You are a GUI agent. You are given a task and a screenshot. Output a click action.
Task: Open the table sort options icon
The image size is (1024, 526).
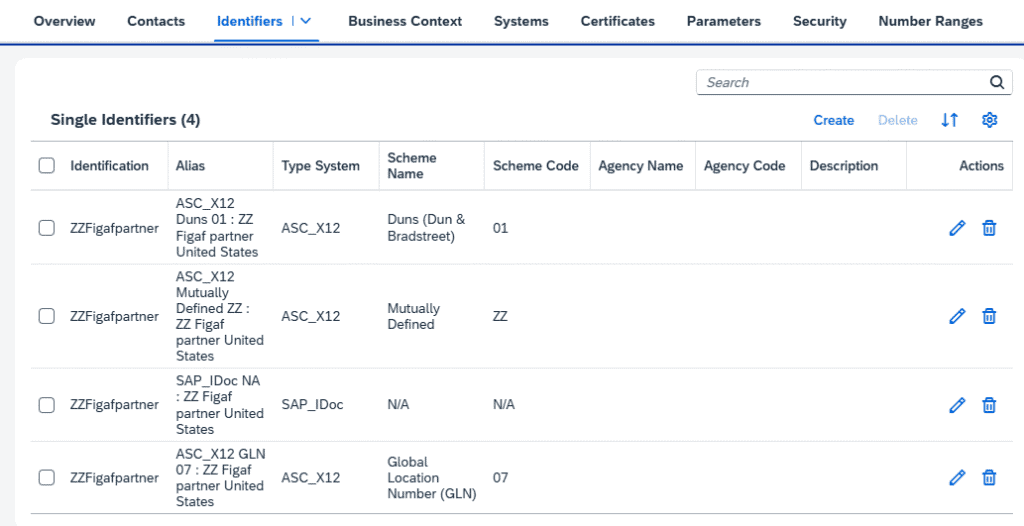coord(950,120)
